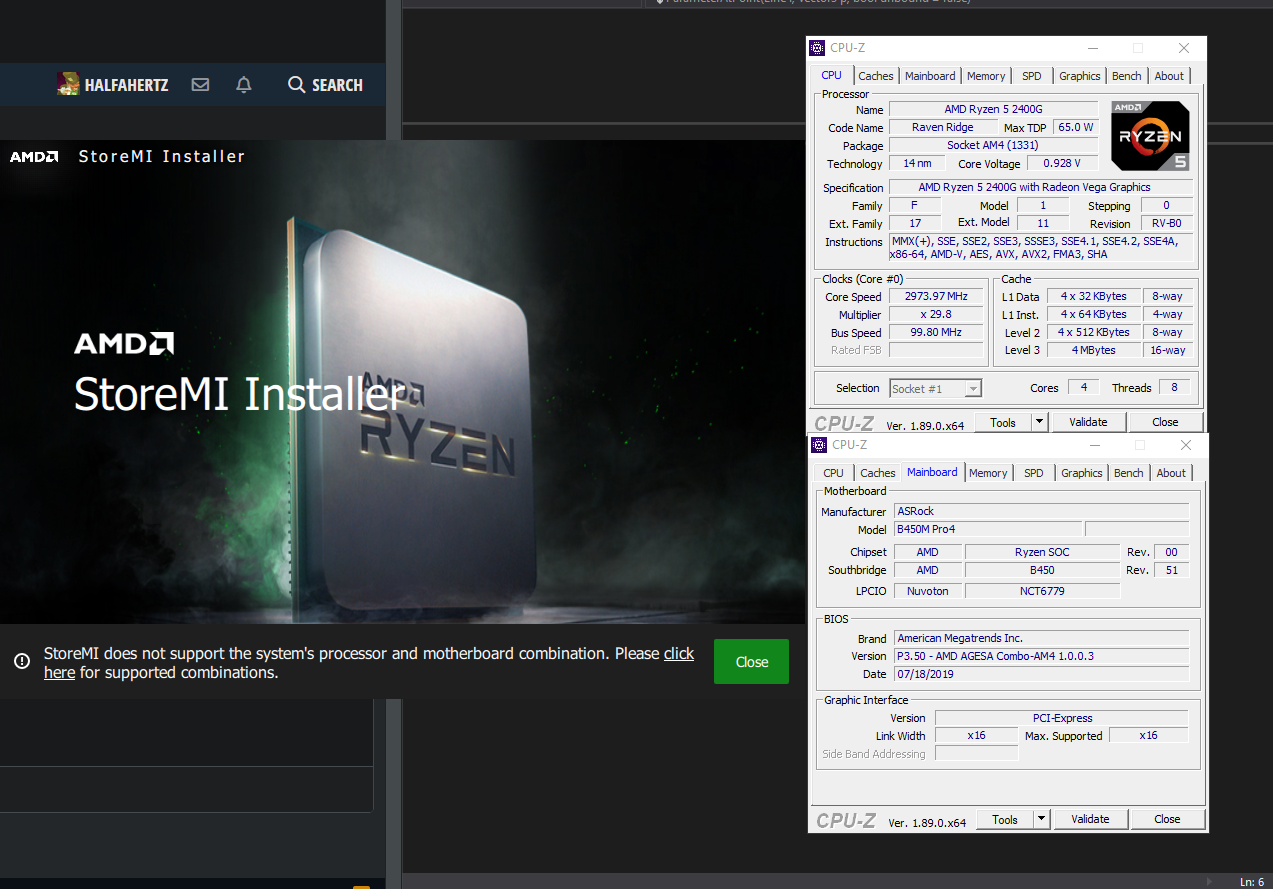Open the SPD tab in the lower CPU-Z window

[1034, 473]
